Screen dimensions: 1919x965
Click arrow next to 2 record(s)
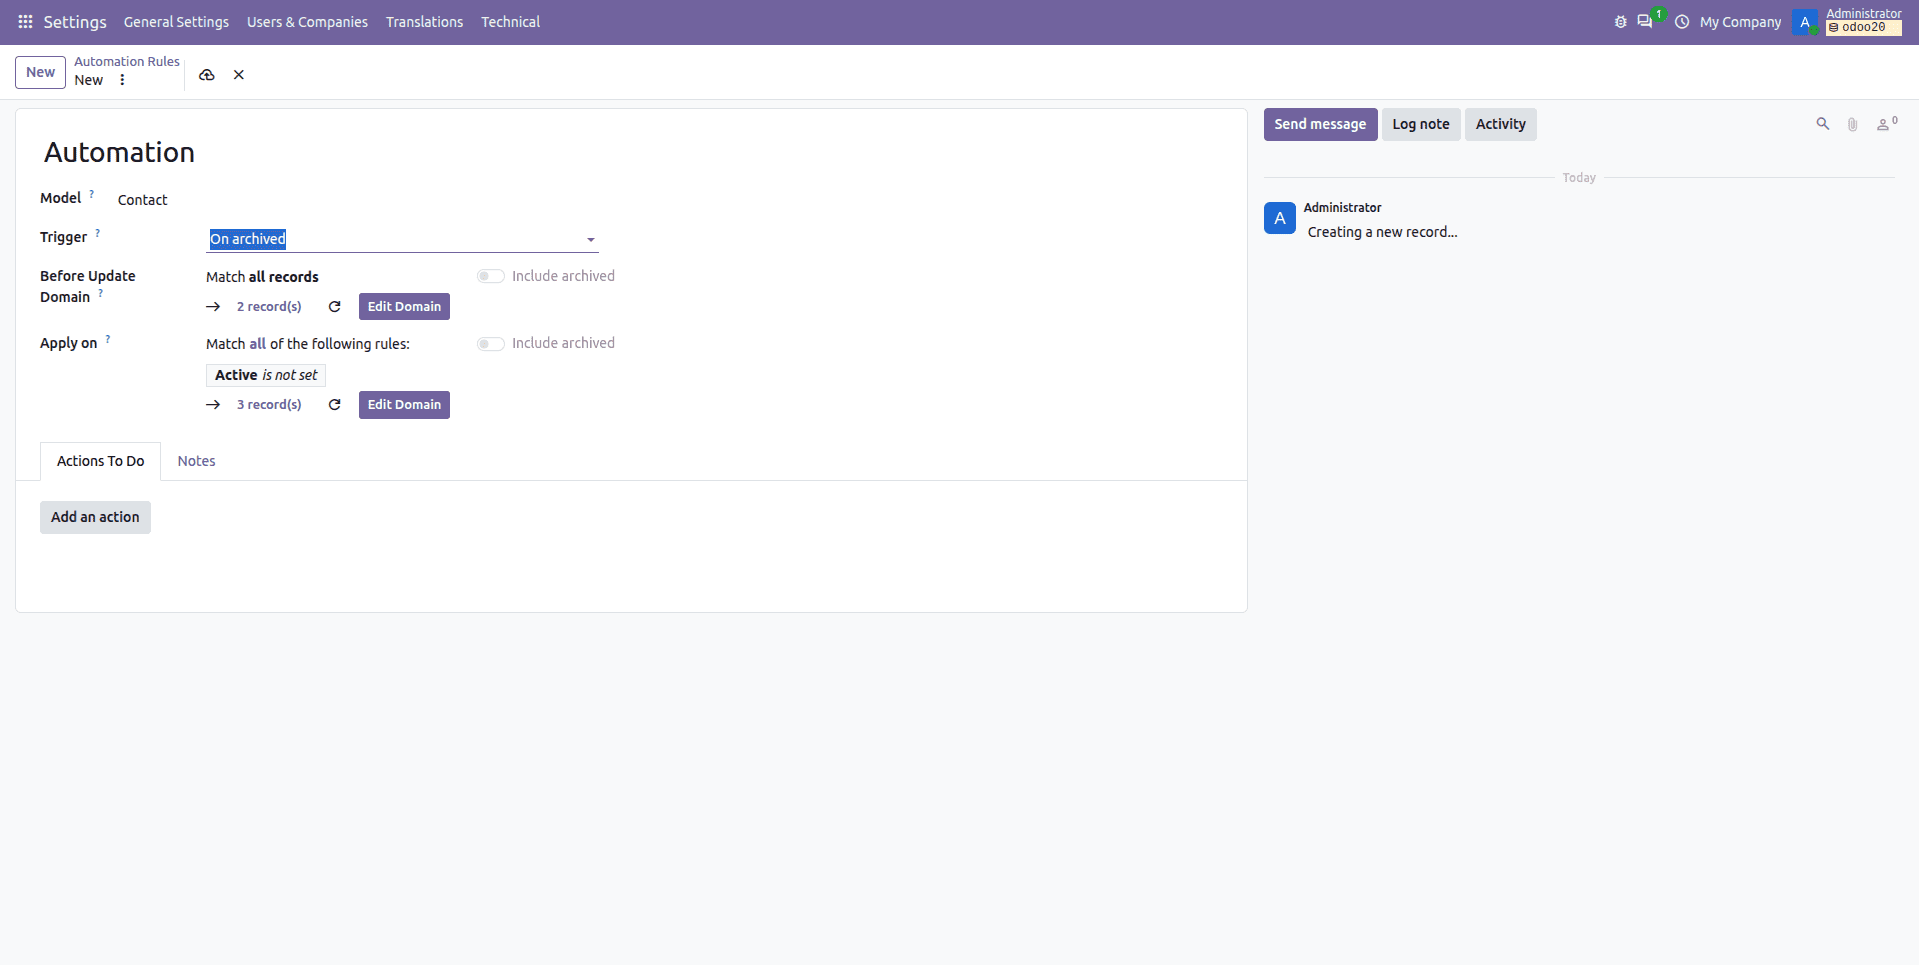click(x=213, y=307)
